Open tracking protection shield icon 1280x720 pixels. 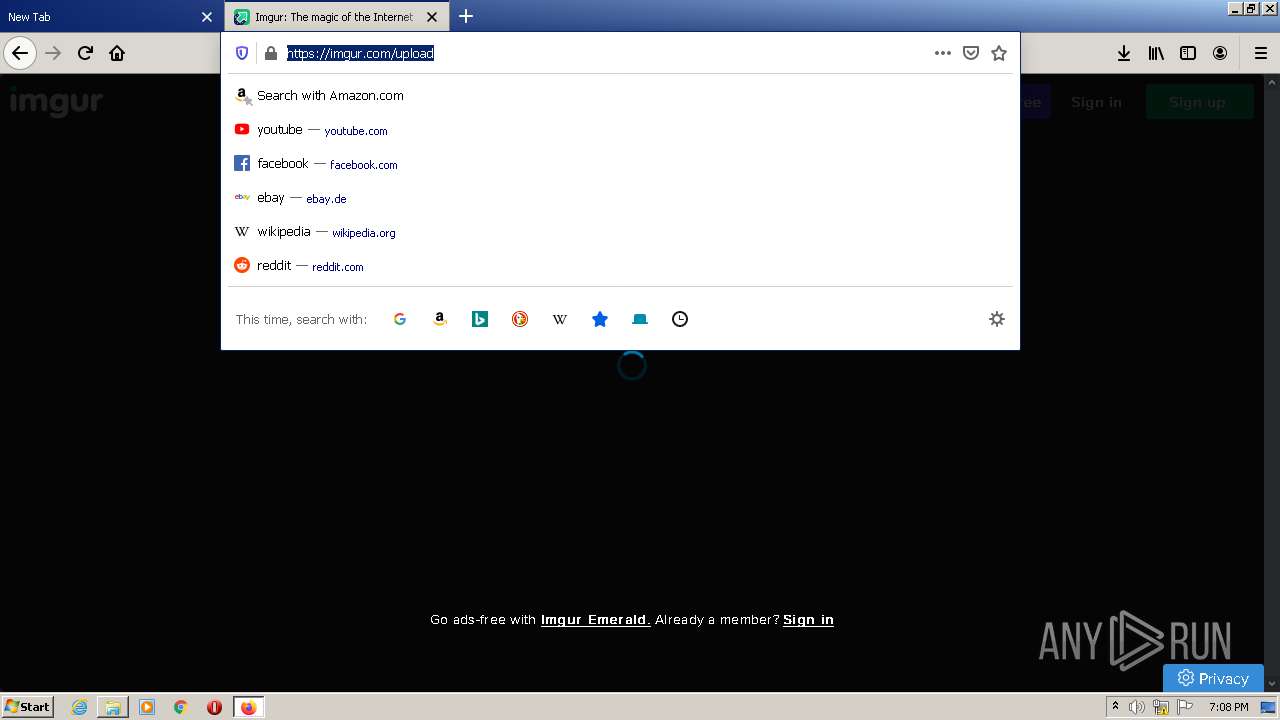pos(242,53)
